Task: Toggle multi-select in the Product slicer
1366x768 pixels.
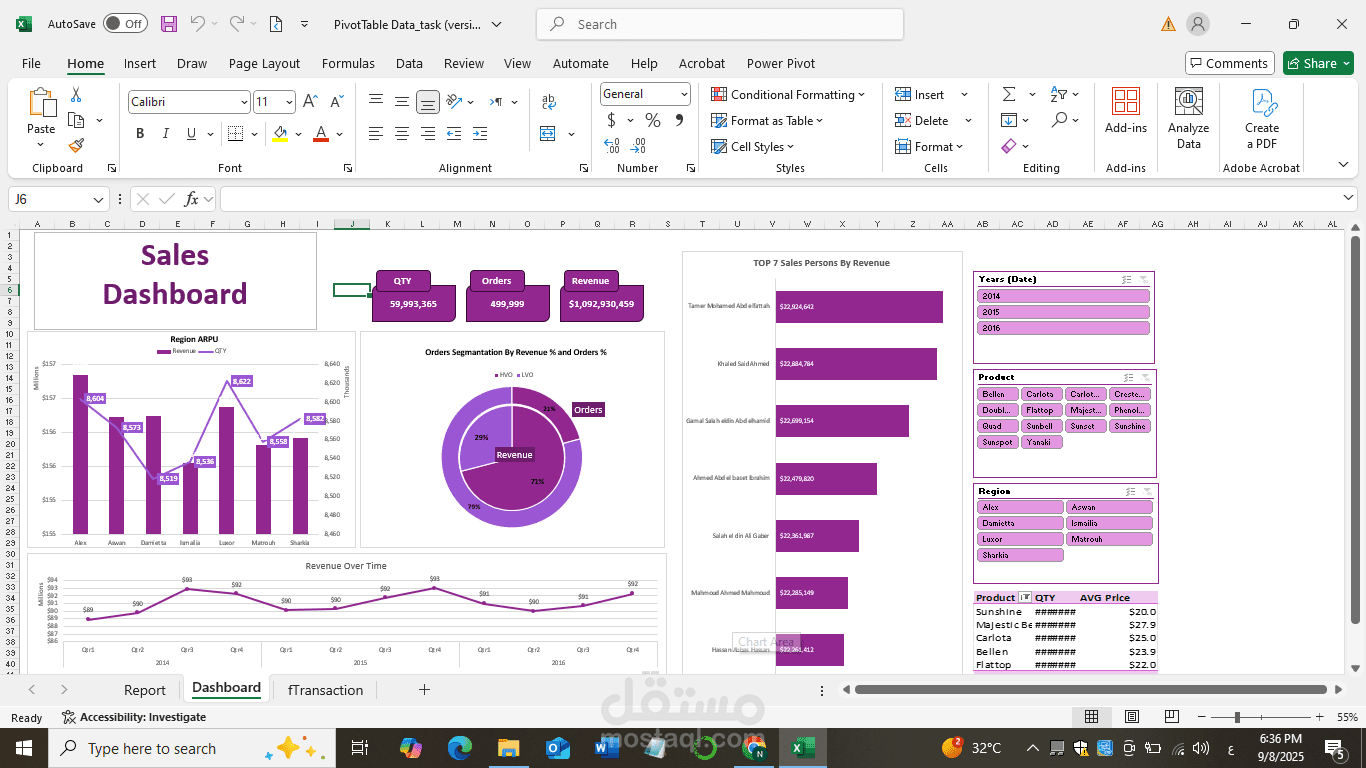Action: point(1127,377)
